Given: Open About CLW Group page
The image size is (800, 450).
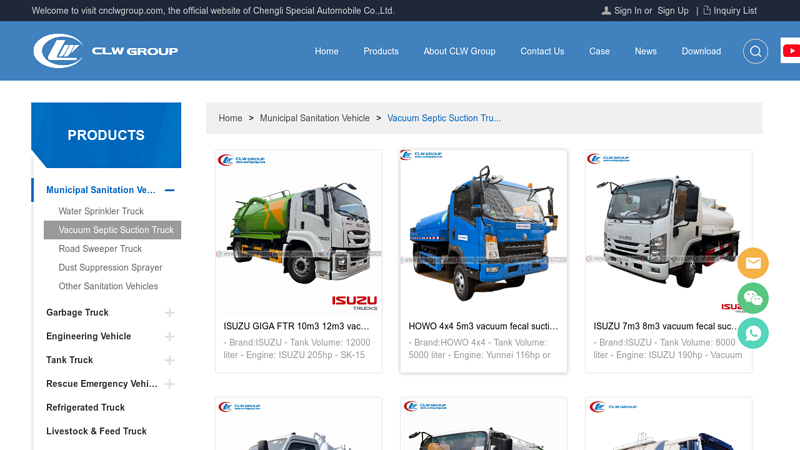Looking at the screenshot, I should pos(459,51).
